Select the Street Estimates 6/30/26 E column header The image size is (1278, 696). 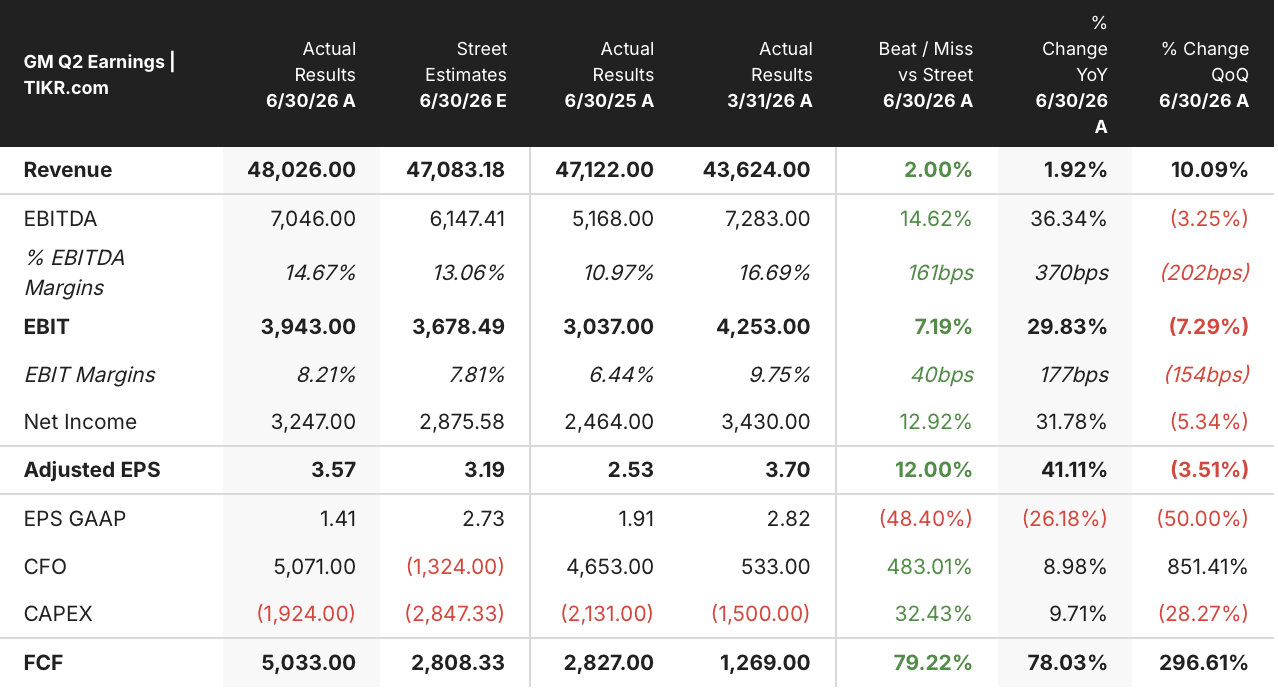[463, 75]
